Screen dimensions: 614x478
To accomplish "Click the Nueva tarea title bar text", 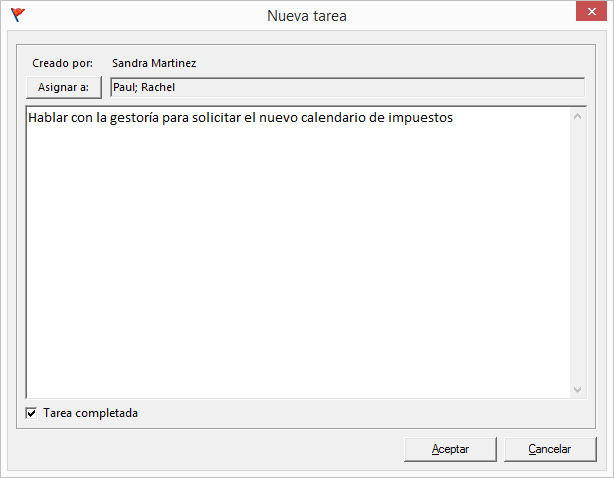I will [307, 16].
